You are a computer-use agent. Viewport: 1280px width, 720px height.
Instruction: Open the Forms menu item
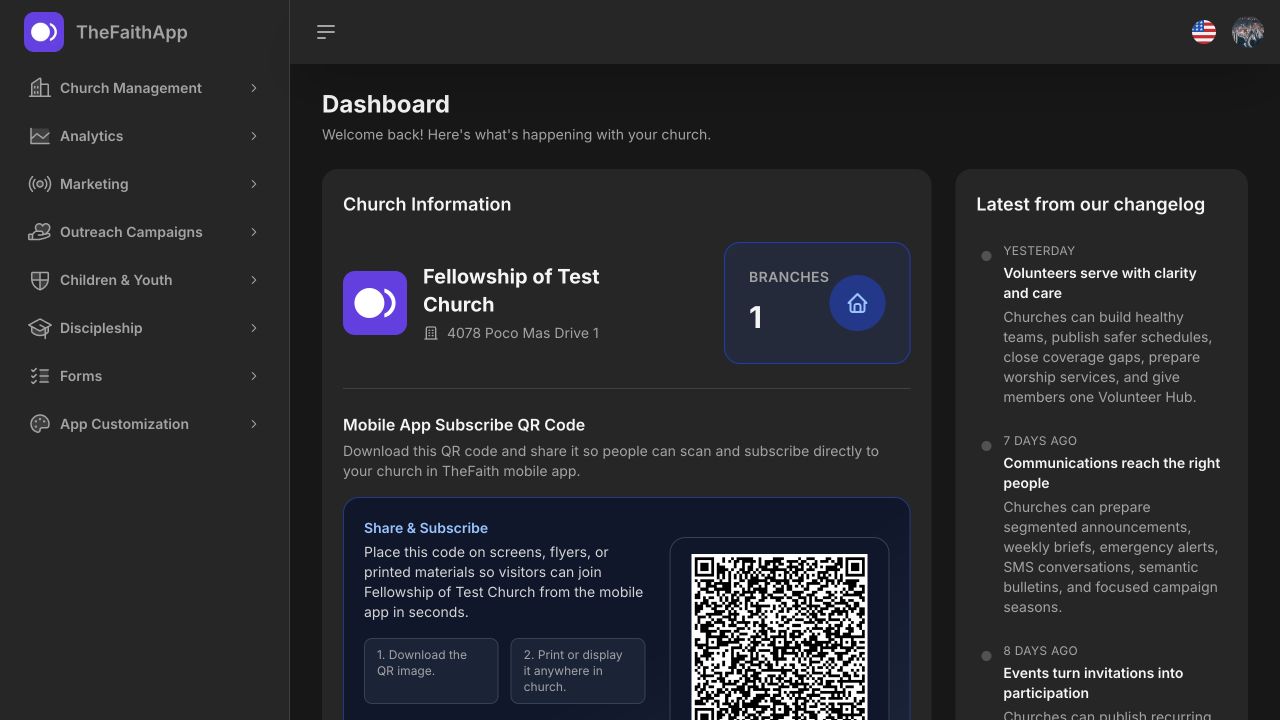coord(145,376)
